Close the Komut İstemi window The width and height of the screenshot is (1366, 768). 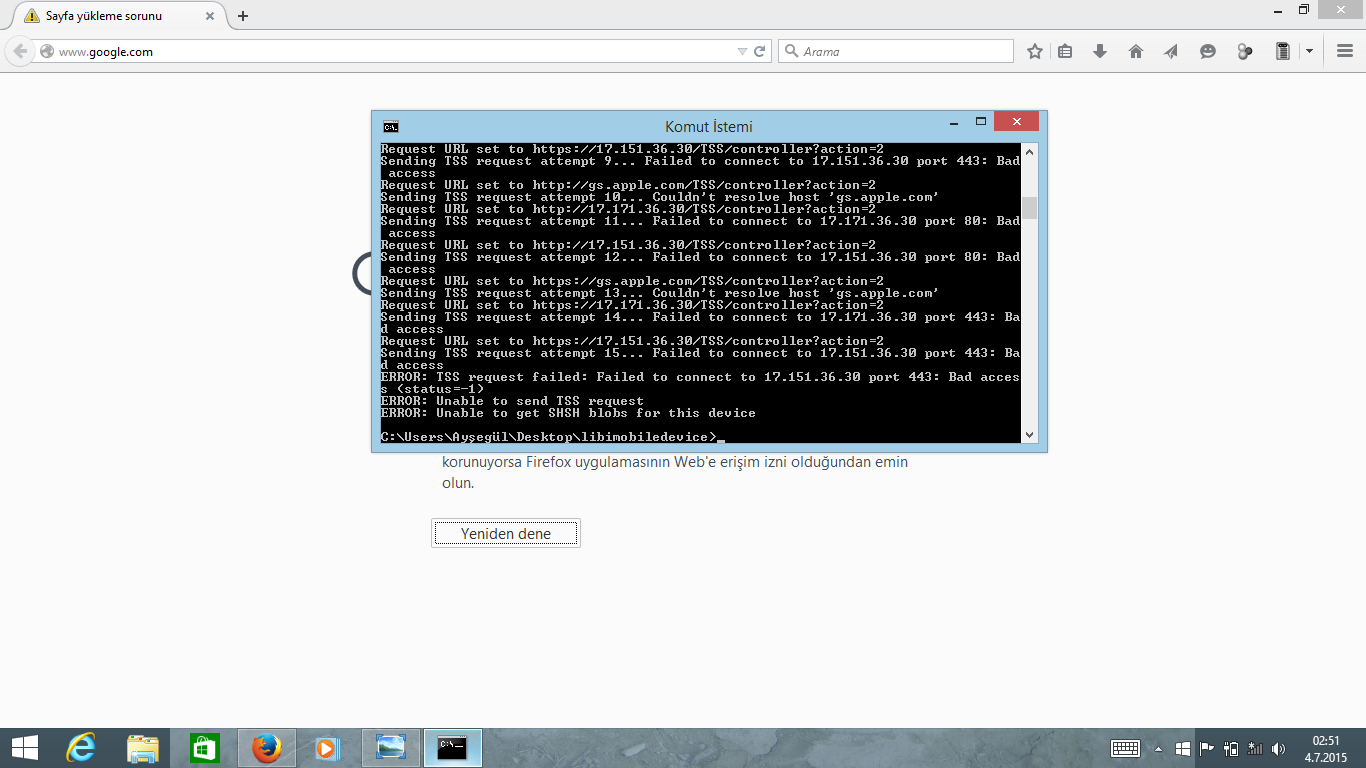(1016, 122)
